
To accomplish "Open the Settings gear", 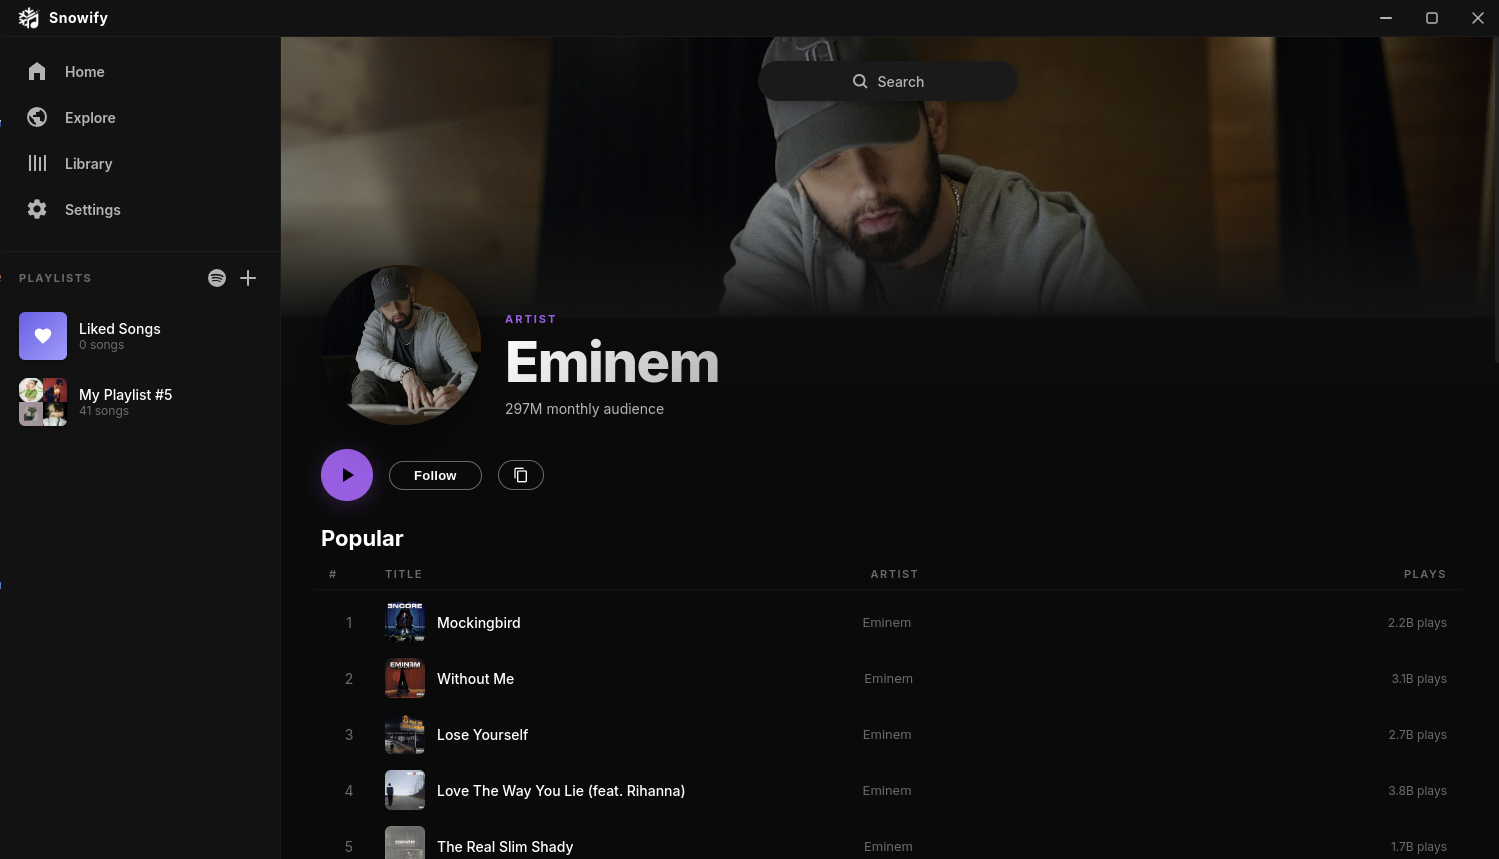I will (37, 210).
